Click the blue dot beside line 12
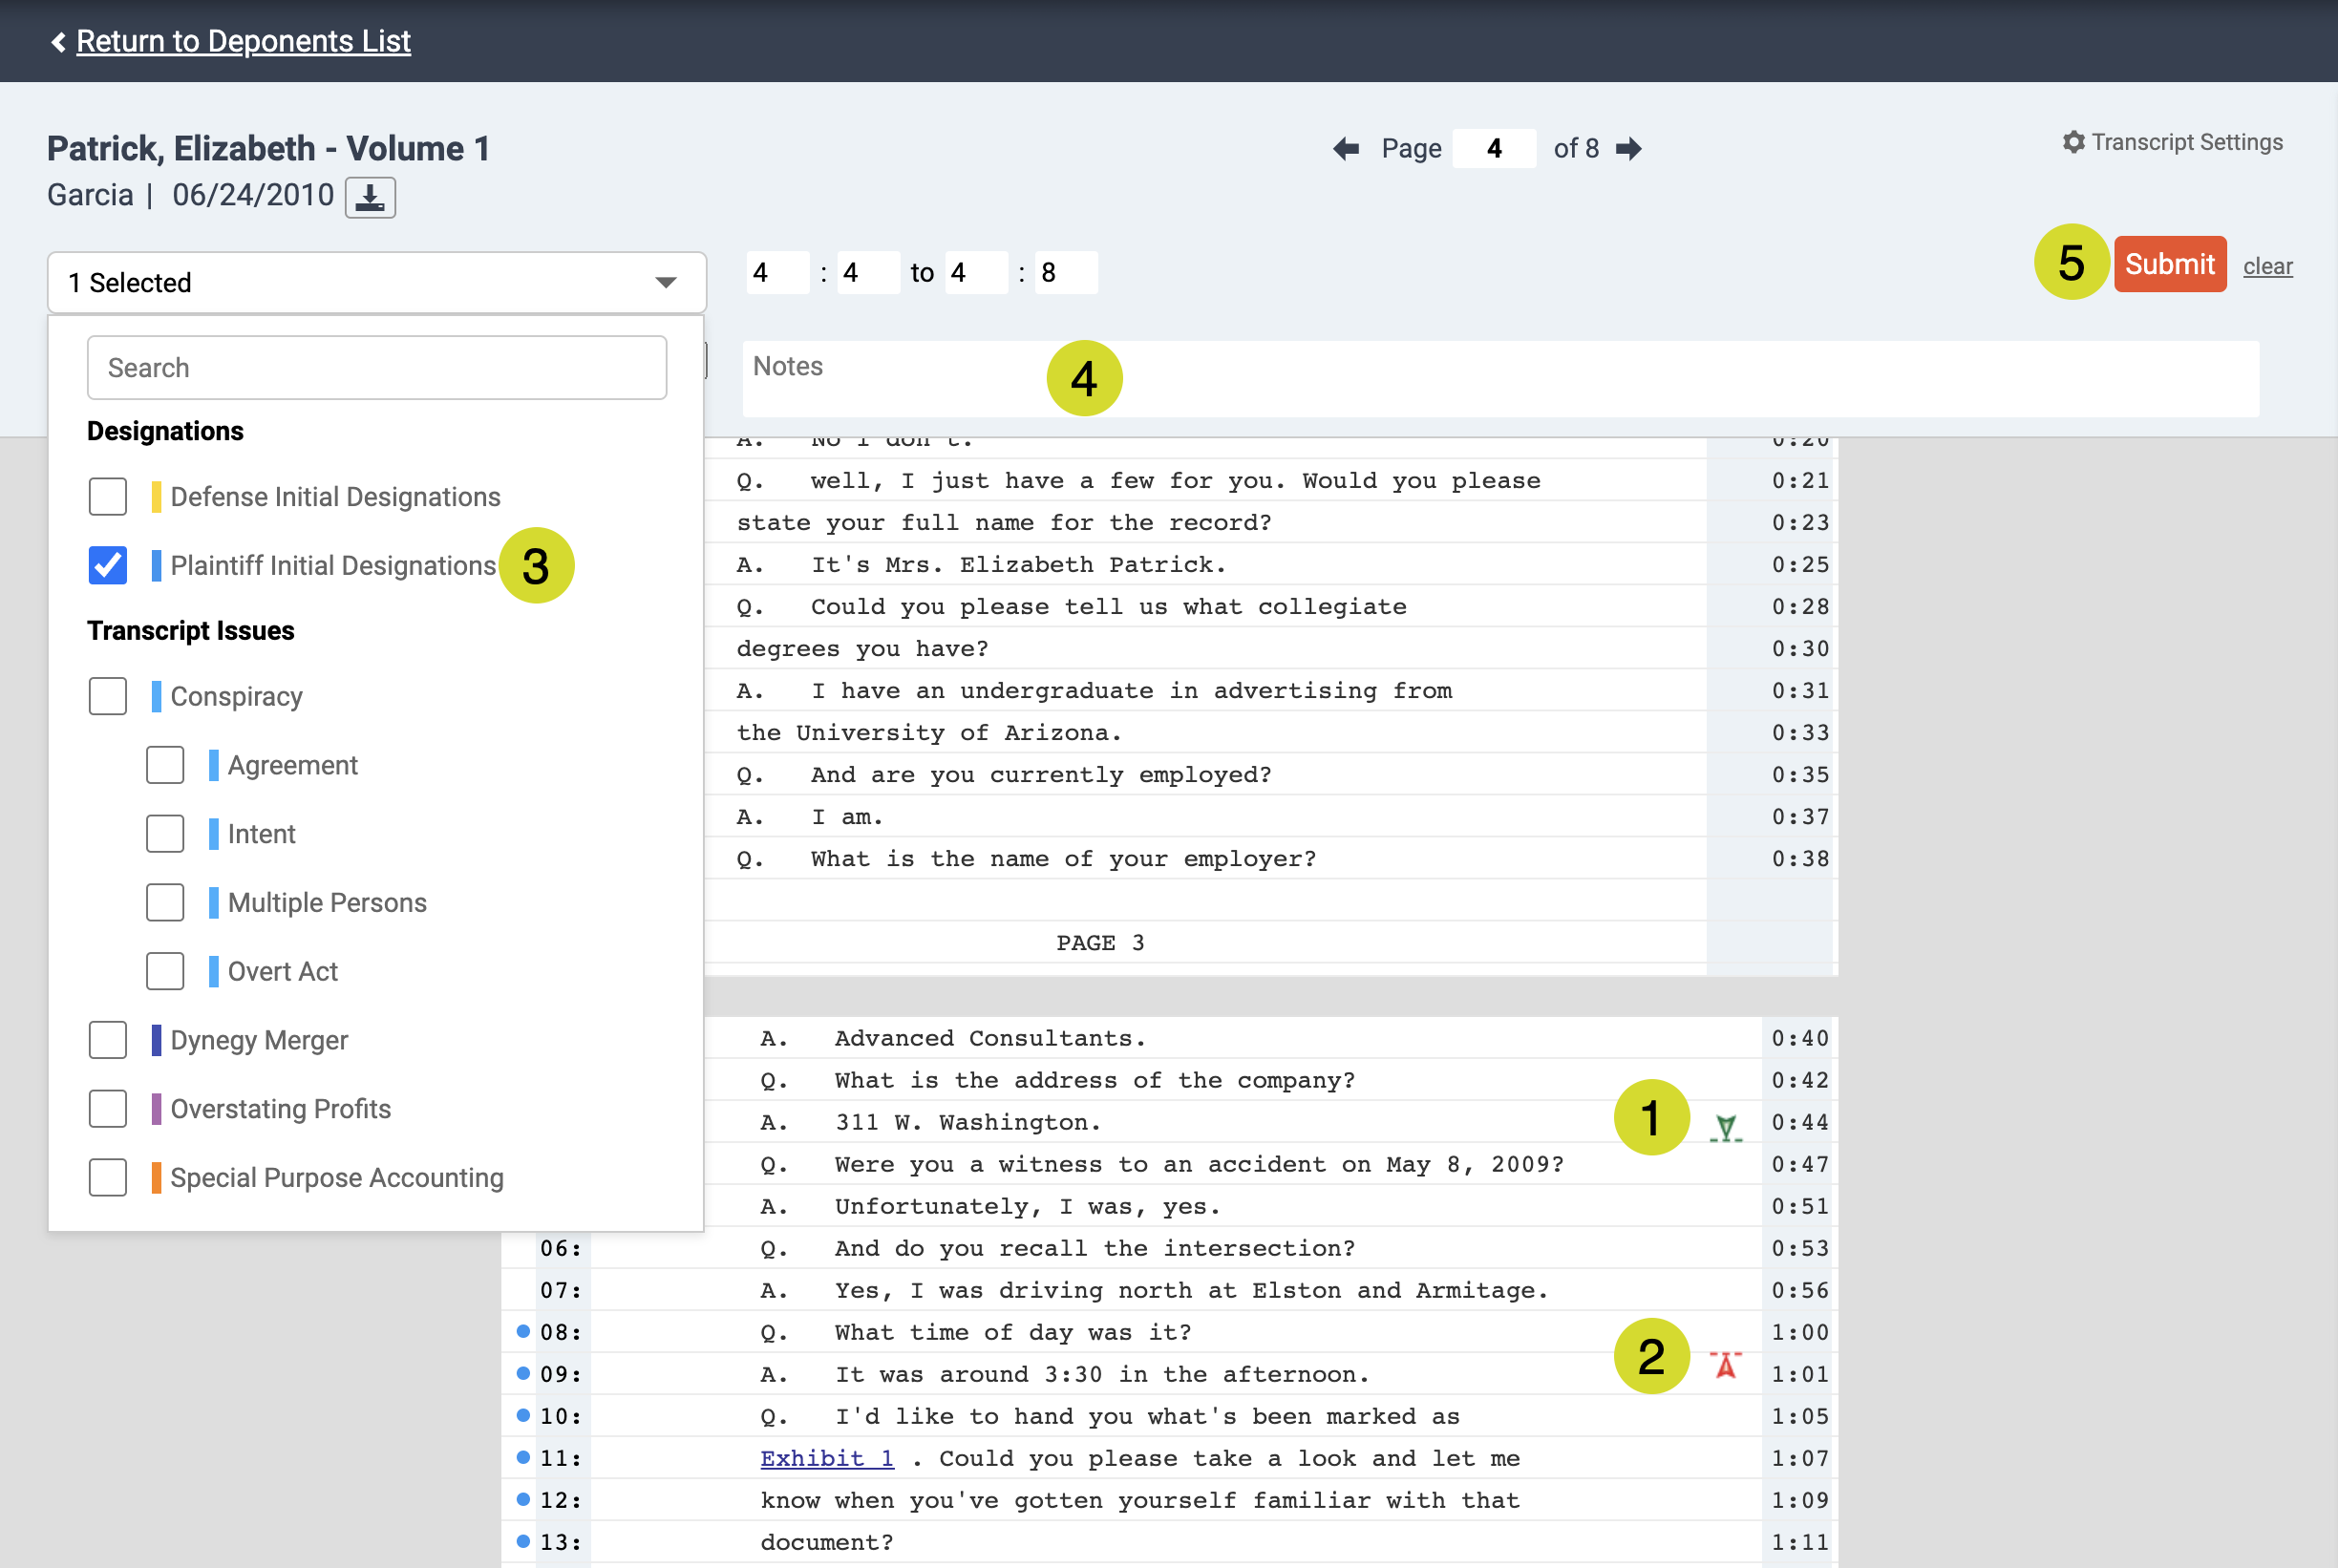Screen dimensions: 2338x1568 tap(522, 1499)
